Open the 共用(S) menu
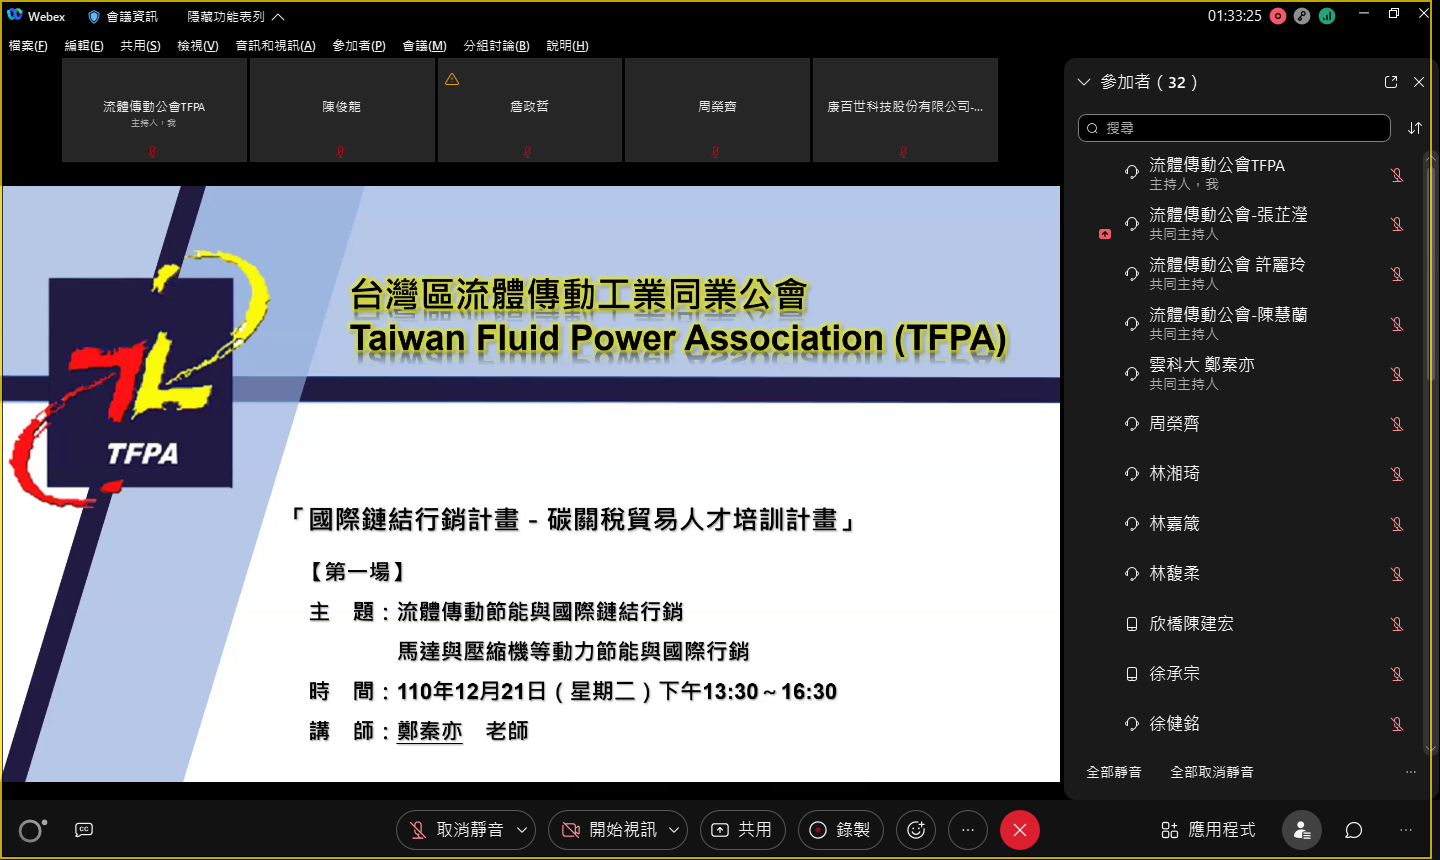The image size is (1440, 860). click(x=140, y=46)
